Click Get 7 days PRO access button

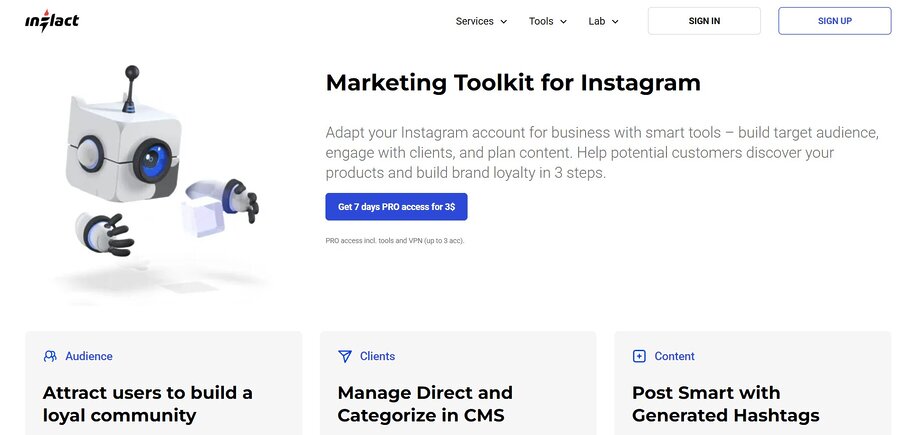pyautogui.click(x=396, y=207)
